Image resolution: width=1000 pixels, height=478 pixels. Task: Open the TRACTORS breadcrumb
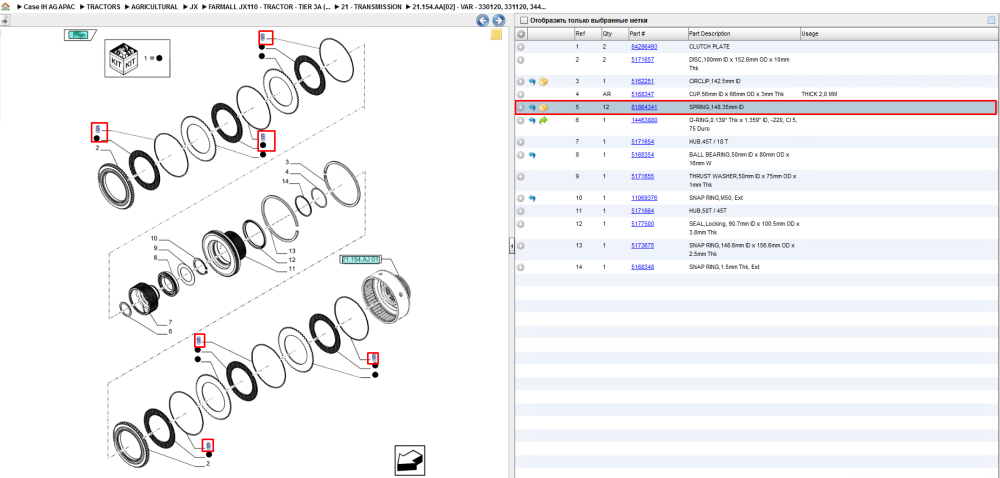point(103,6)
